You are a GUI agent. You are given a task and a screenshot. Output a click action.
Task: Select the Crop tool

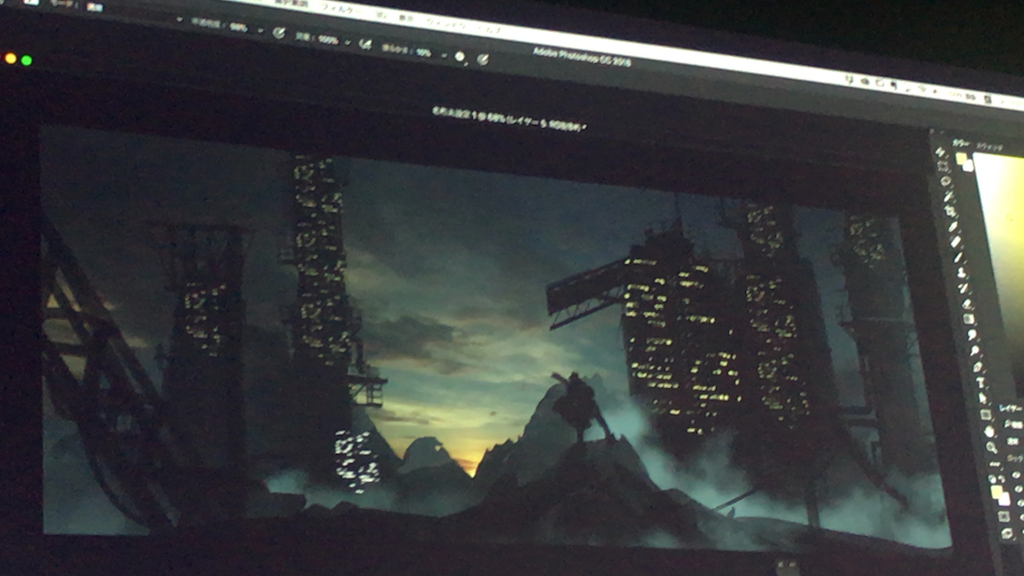[951, 210]
